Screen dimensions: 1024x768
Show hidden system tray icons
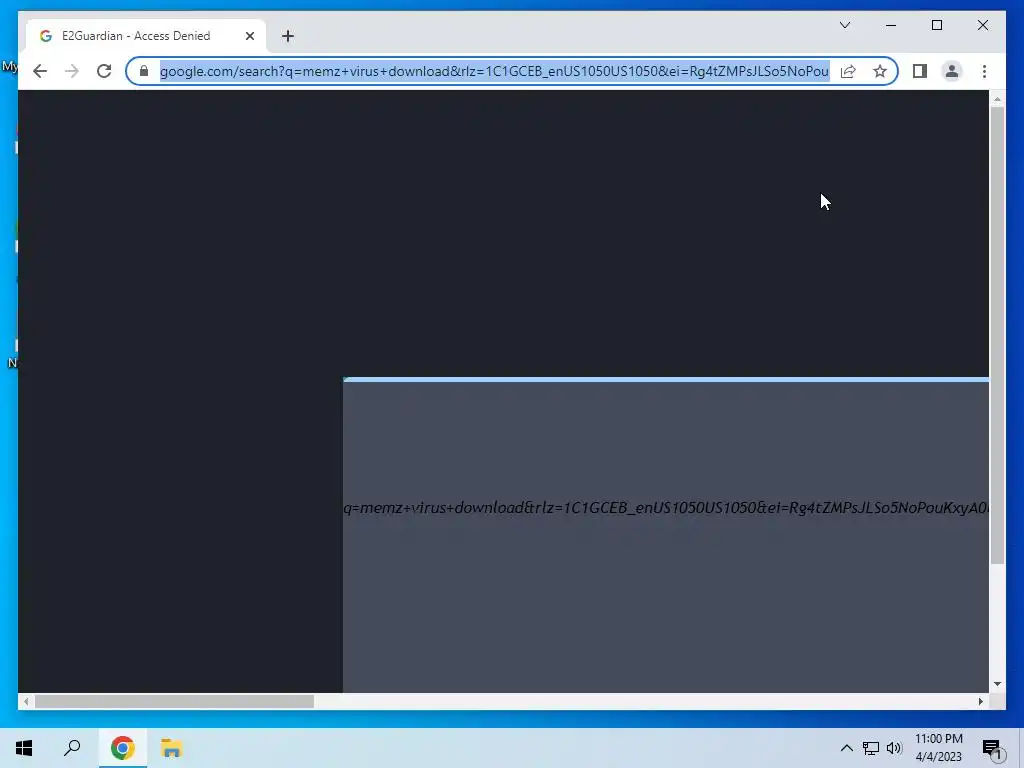pos(846,748)
